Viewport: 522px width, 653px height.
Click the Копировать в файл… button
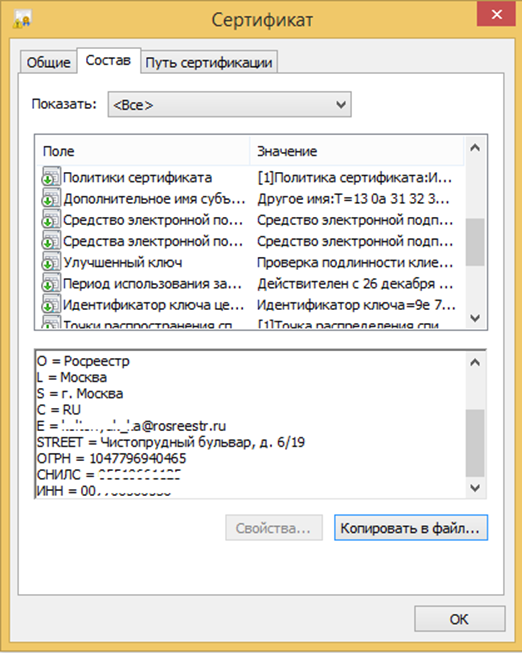[x=411, y=528]
